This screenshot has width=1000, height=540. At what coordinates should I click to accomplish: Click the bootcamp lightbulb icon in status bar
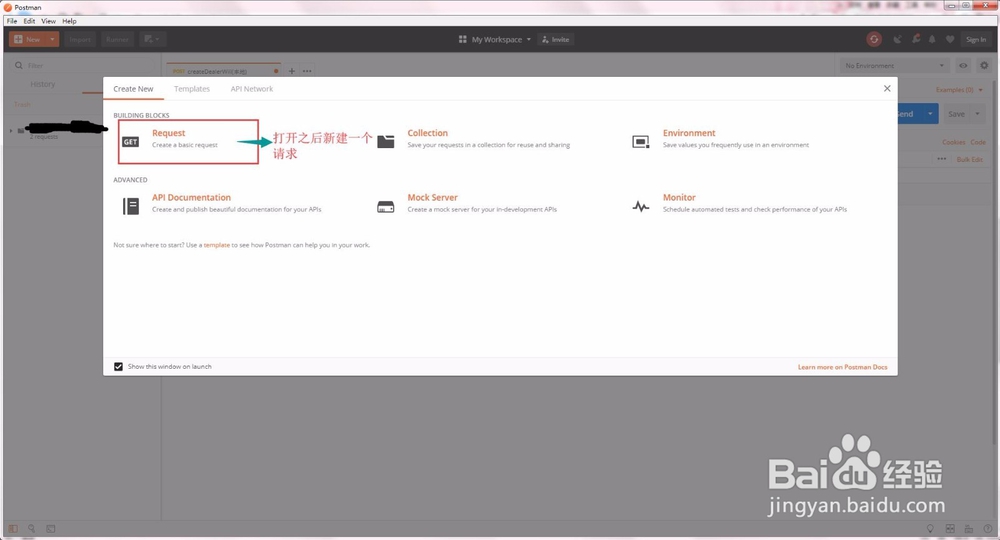930,529
